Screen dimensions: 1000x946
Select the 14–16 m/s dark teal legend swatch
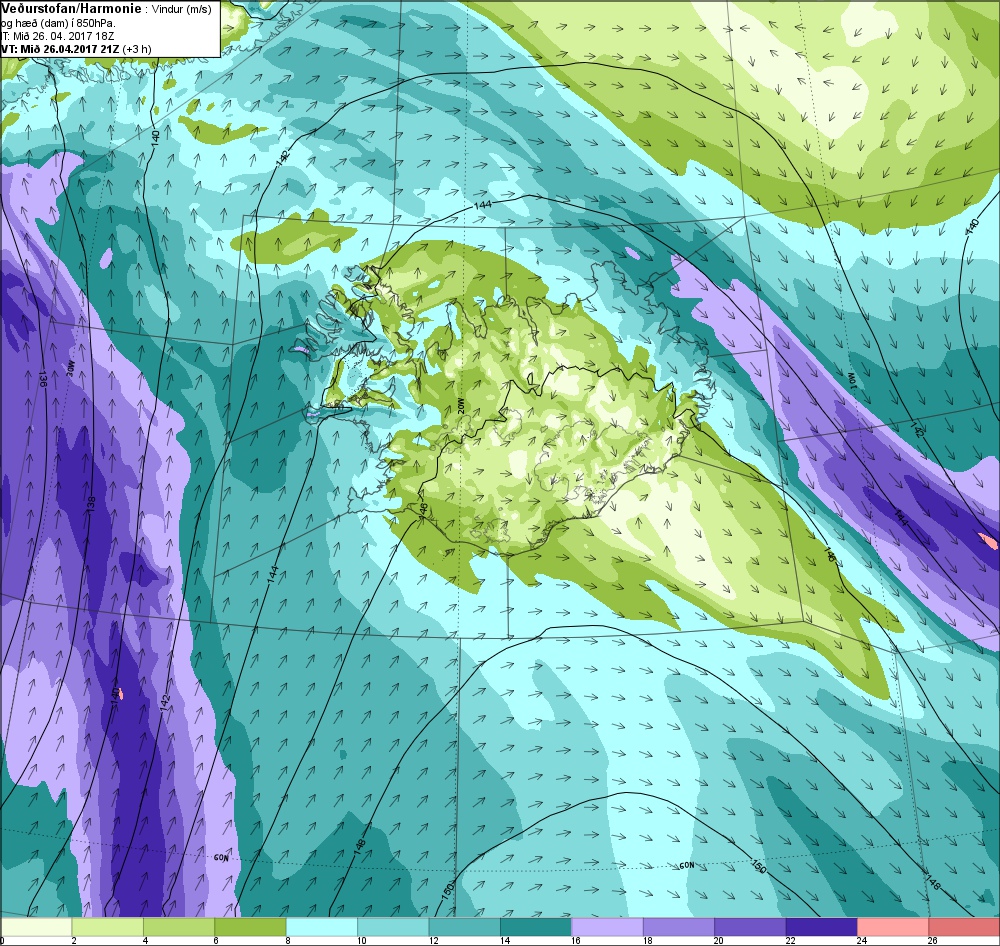pyautogui.click(x=536, y=926)
